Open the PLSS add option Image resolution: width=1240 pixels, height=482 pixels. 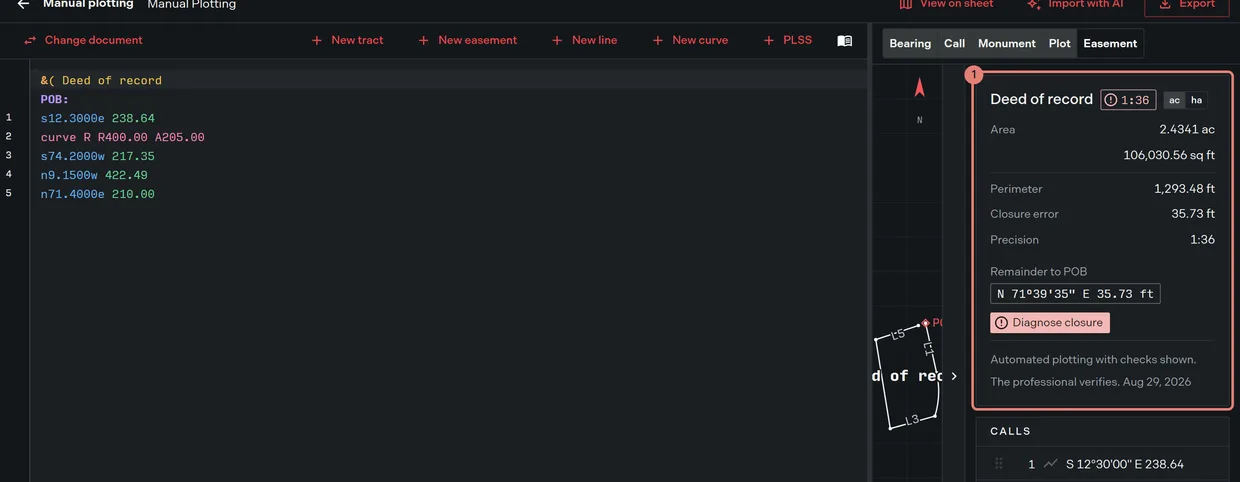tap(787, 41)
